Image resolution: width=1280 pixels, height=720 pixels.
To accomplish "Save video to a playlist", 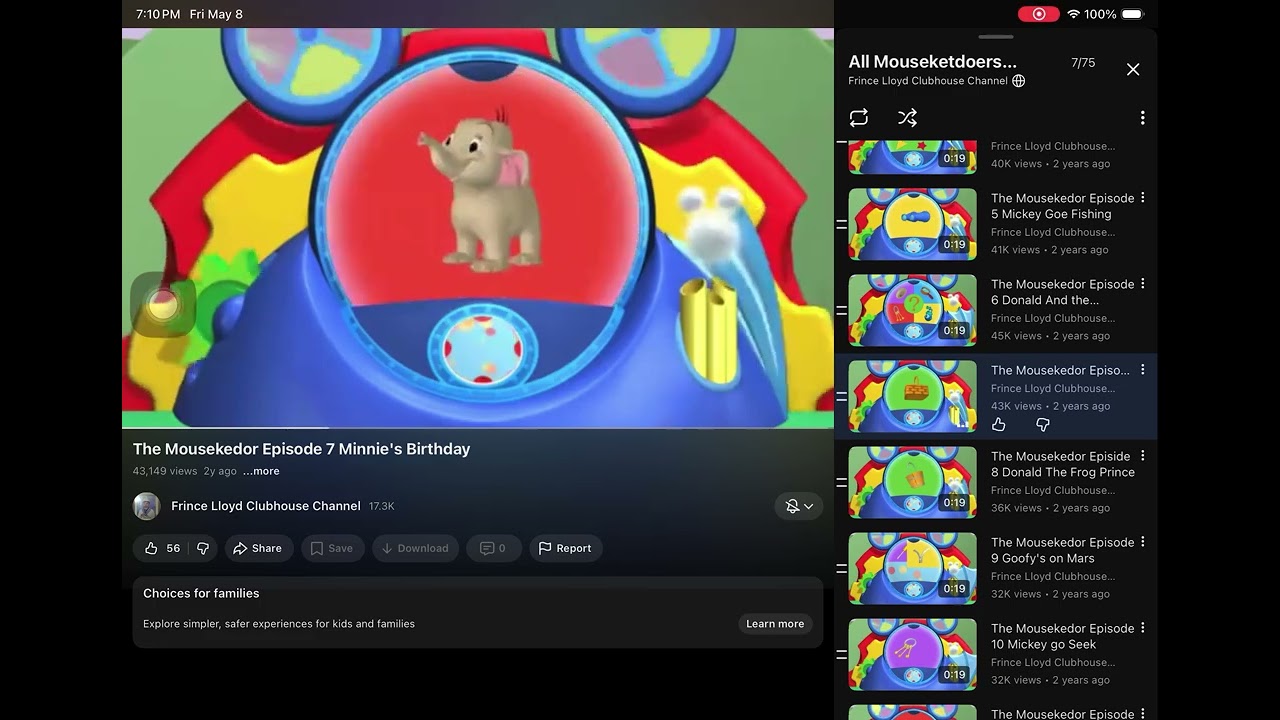I will (332, 548).
